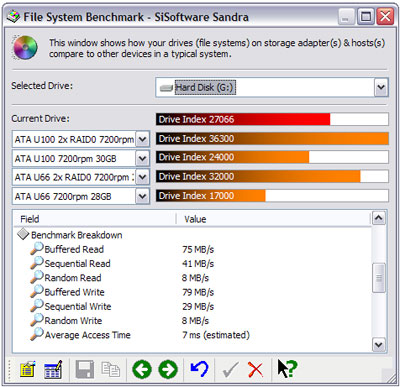
Task: Click the Current Drive: label
Action: click(41, 119)
